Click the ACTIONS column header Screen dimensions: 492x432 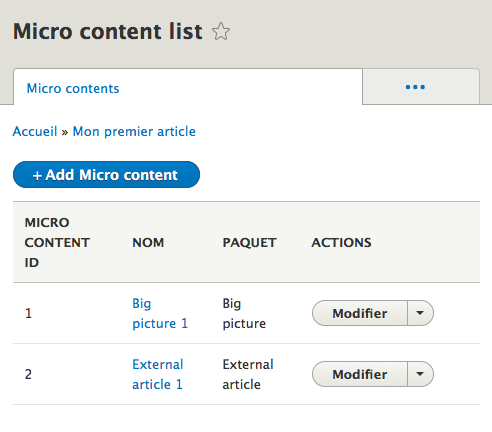tap(341, 242)
